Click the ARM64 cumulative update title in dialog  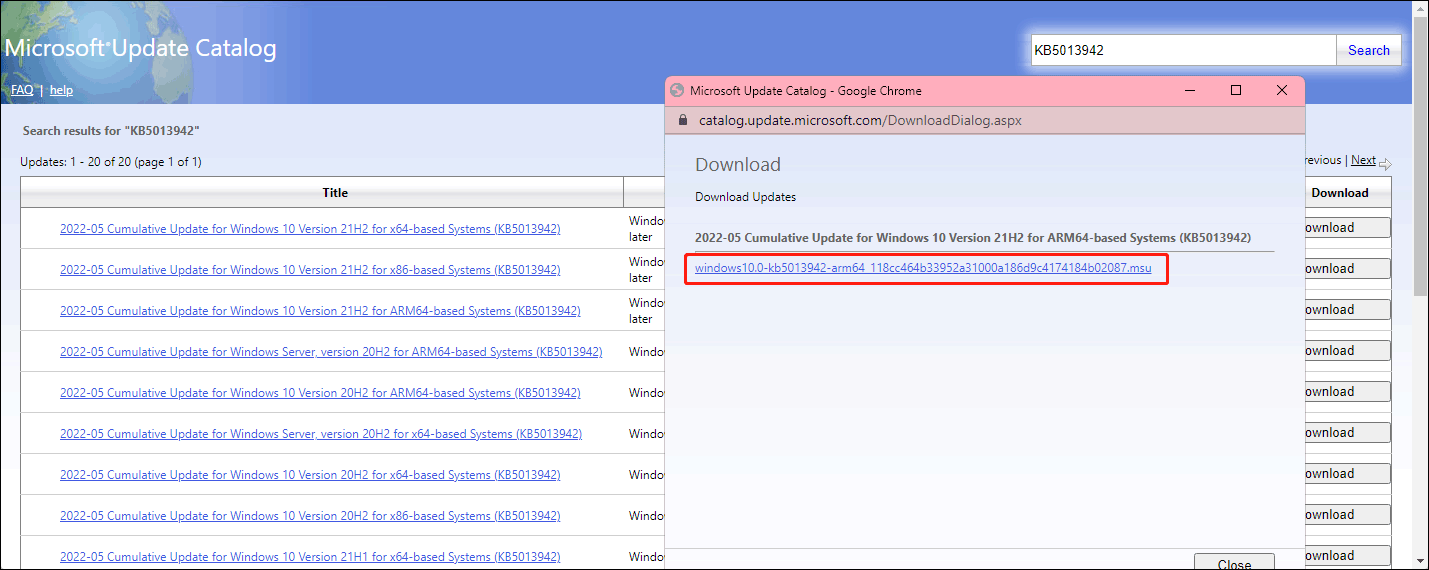(973, 238)
